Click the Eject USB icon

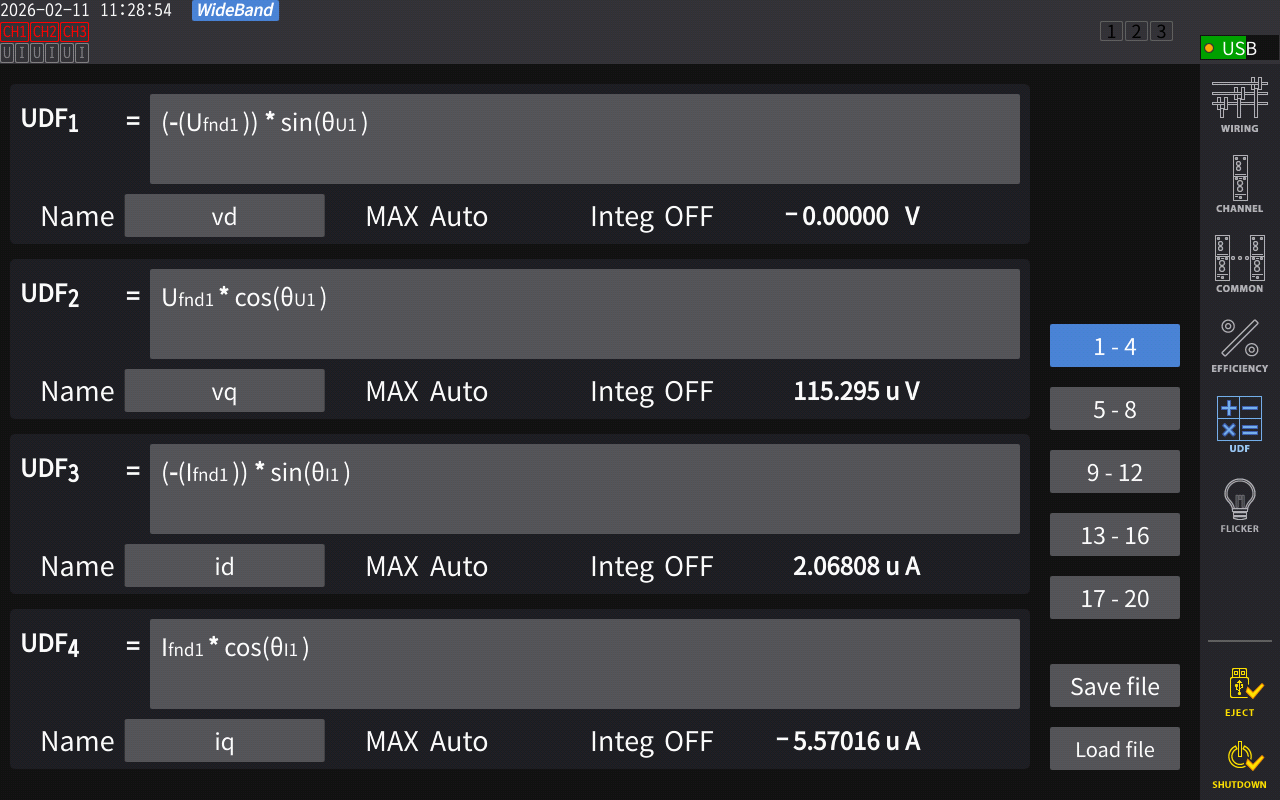click(1239, 691)
